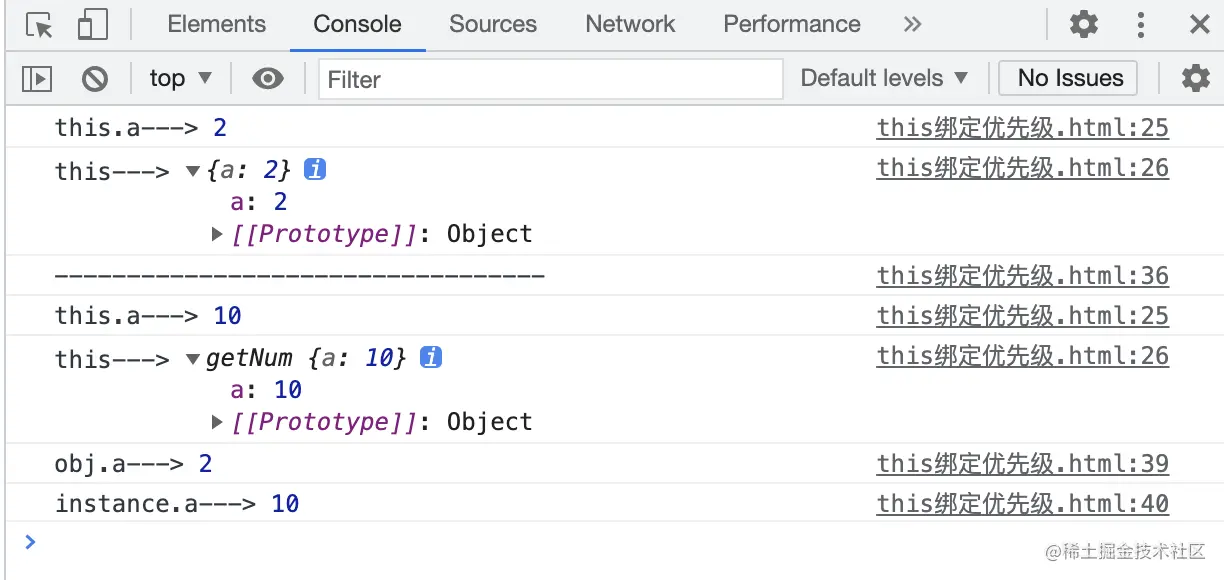Click the info badge next to {a: 2}
1224x580 pixels.
pos(315,170)
